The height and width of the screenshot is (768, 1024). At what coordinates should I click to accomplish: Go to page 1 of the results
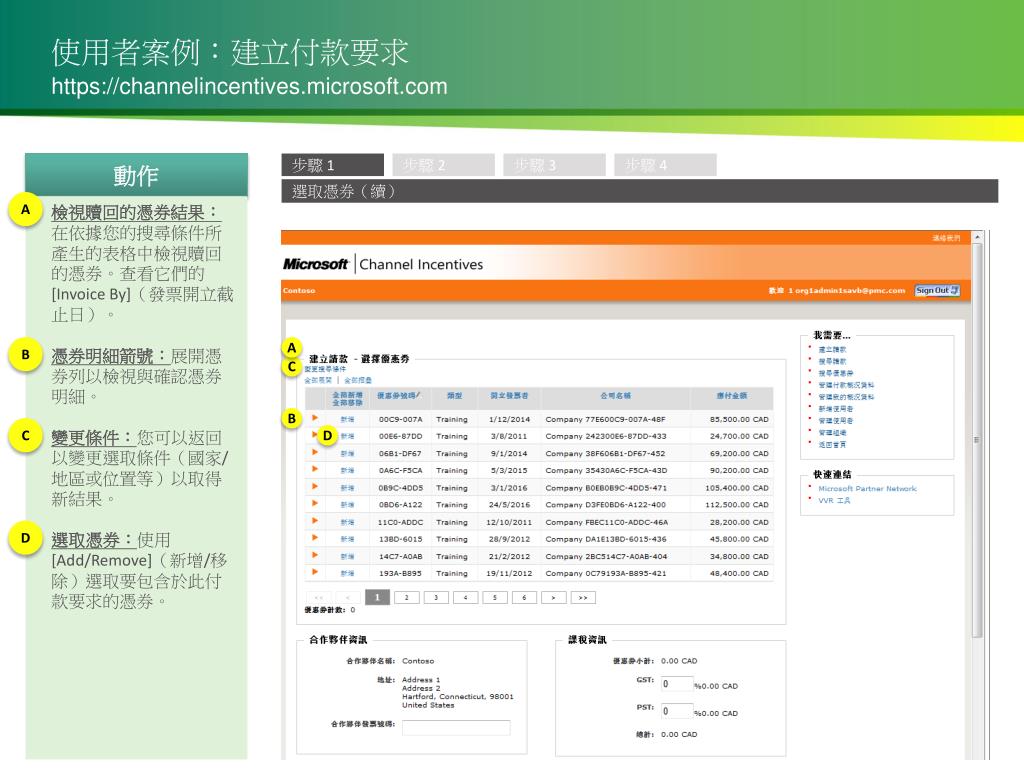click(377, 598)
